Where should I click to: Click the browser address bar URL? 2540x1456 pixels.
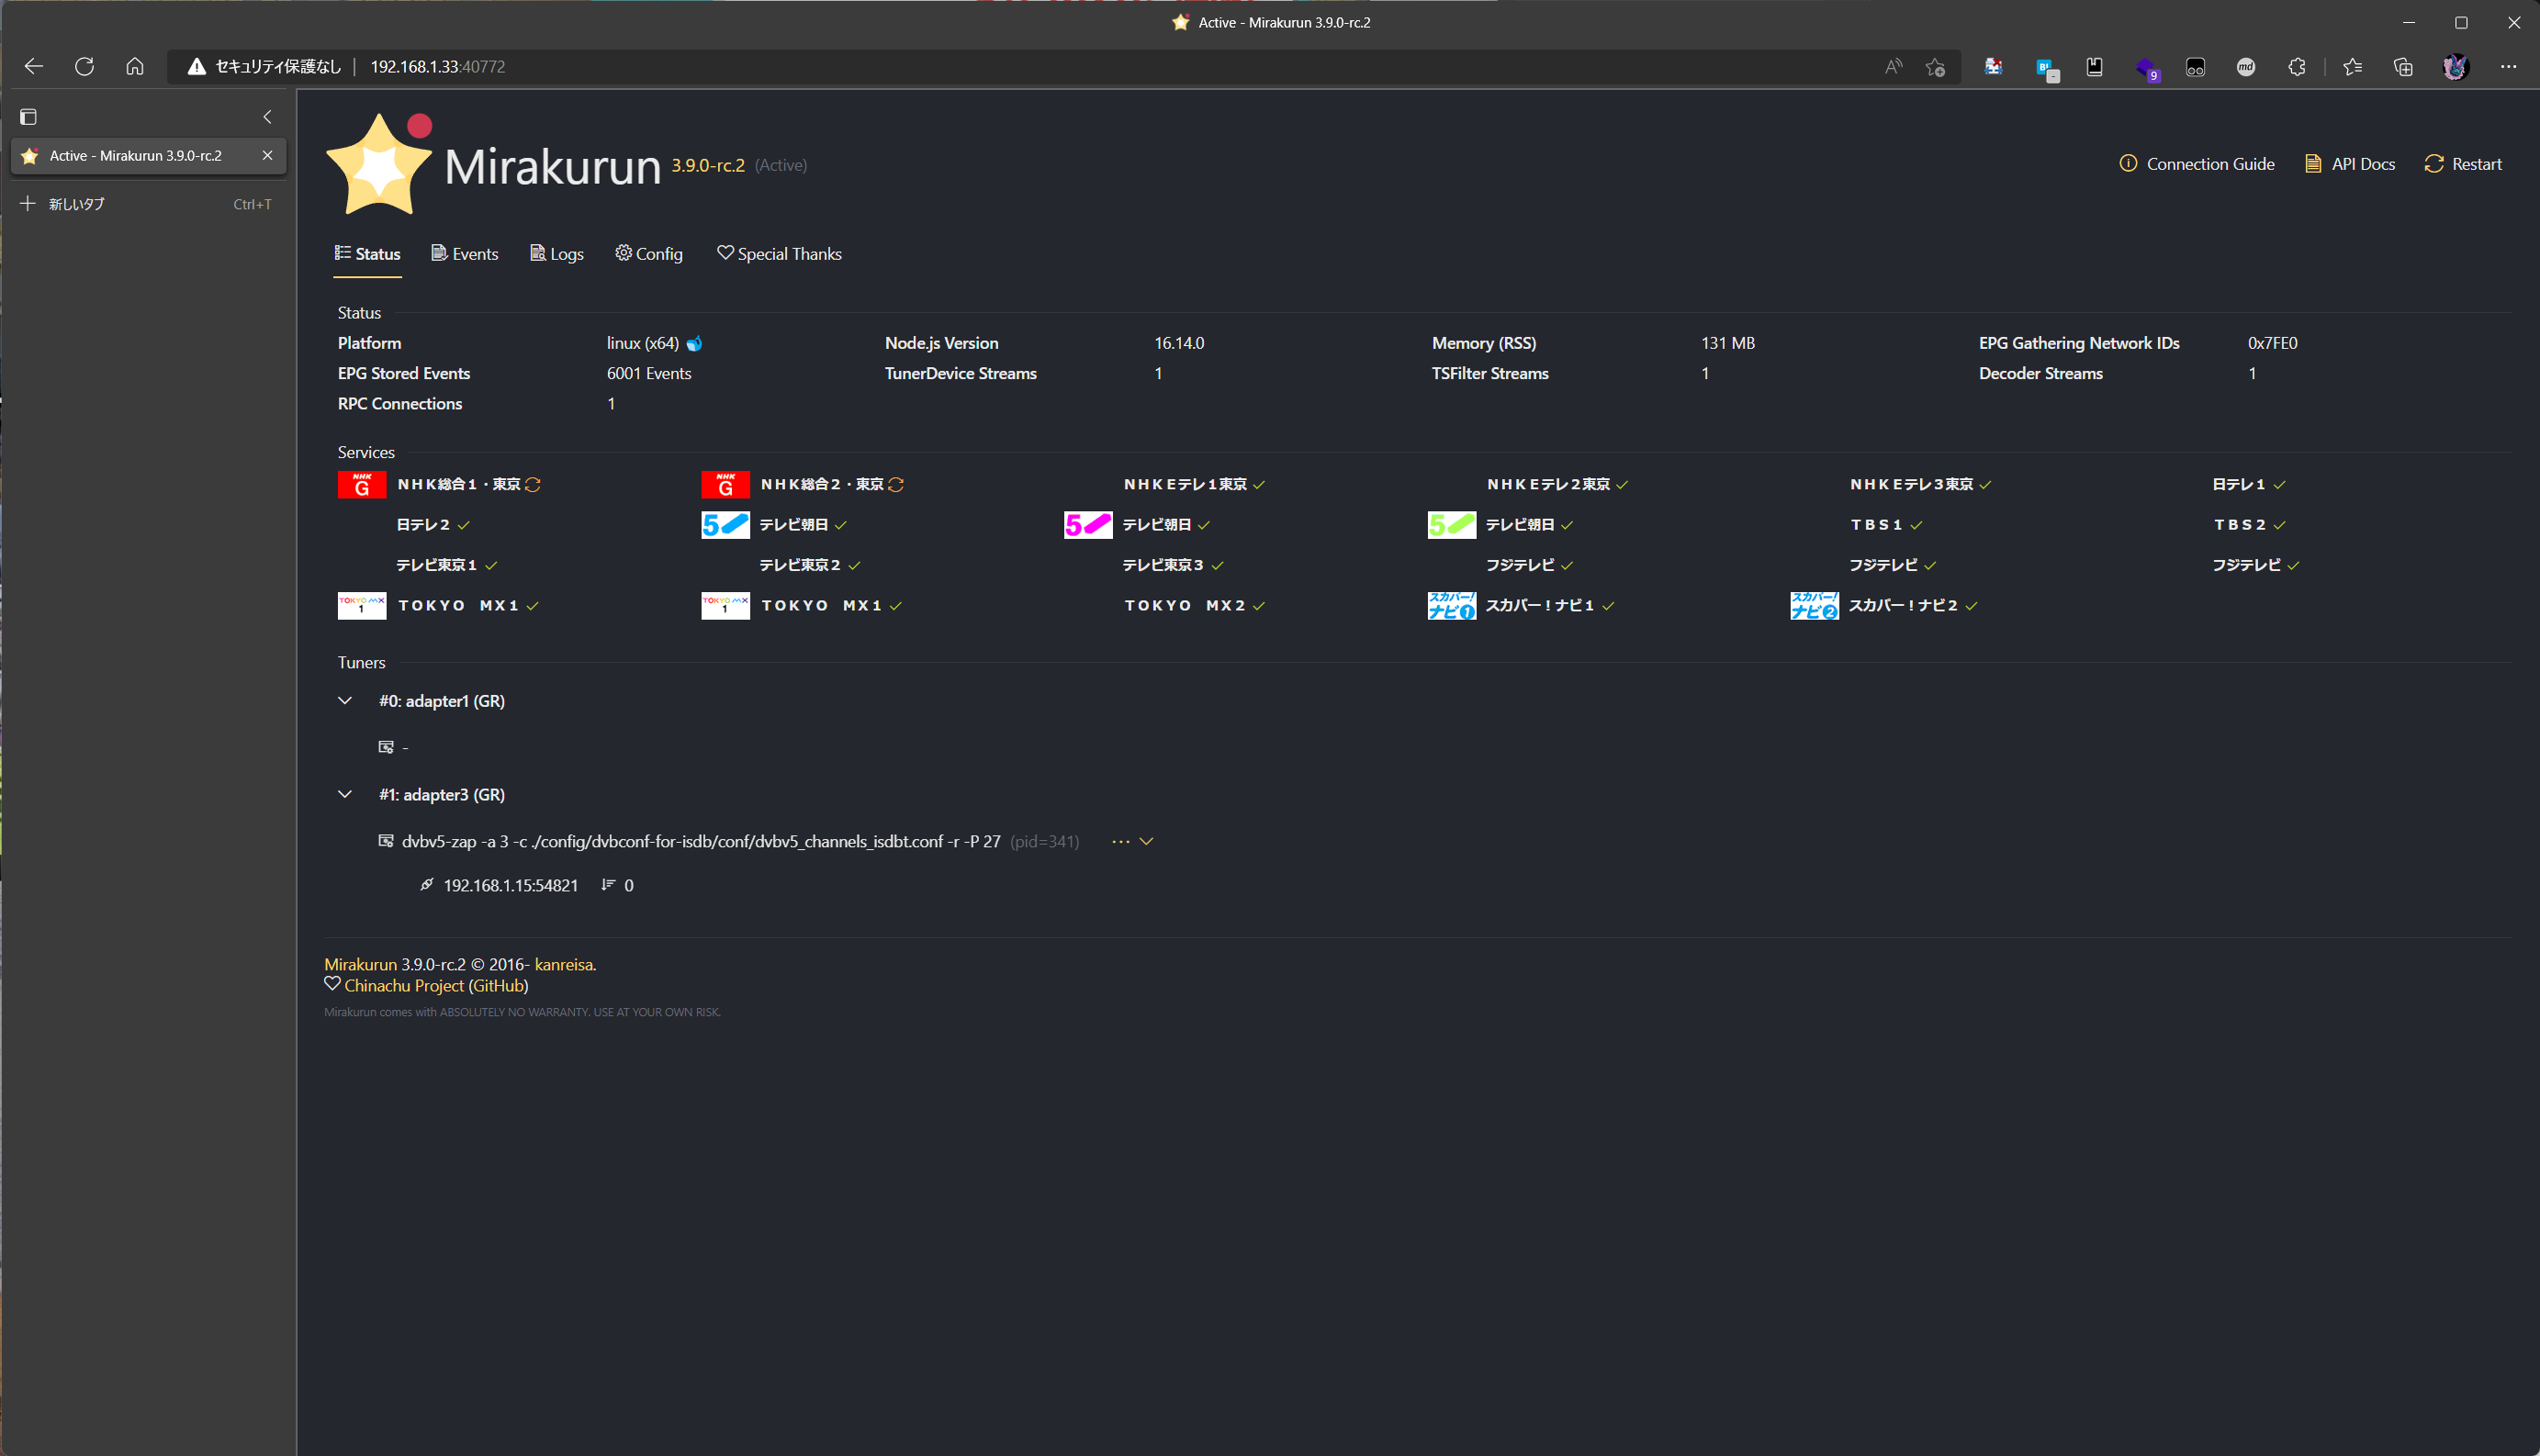pos(437,67)
